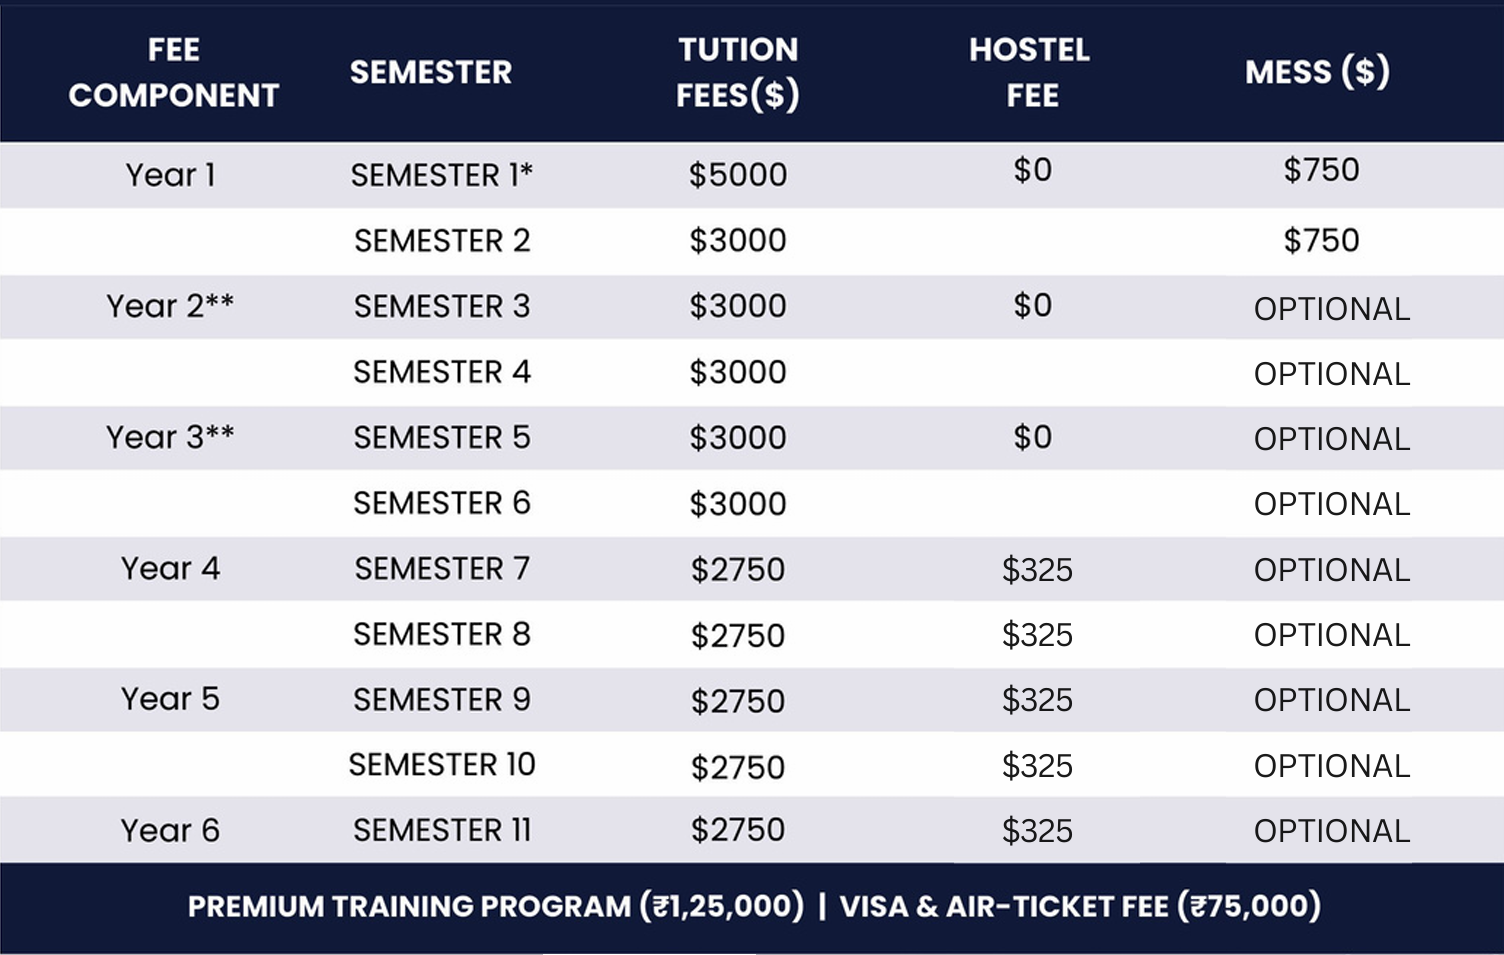This screenshot has height=955, width=1504.
Task: Select the SEMESTER 8 tuition $2750
Action: pos(738,636)
